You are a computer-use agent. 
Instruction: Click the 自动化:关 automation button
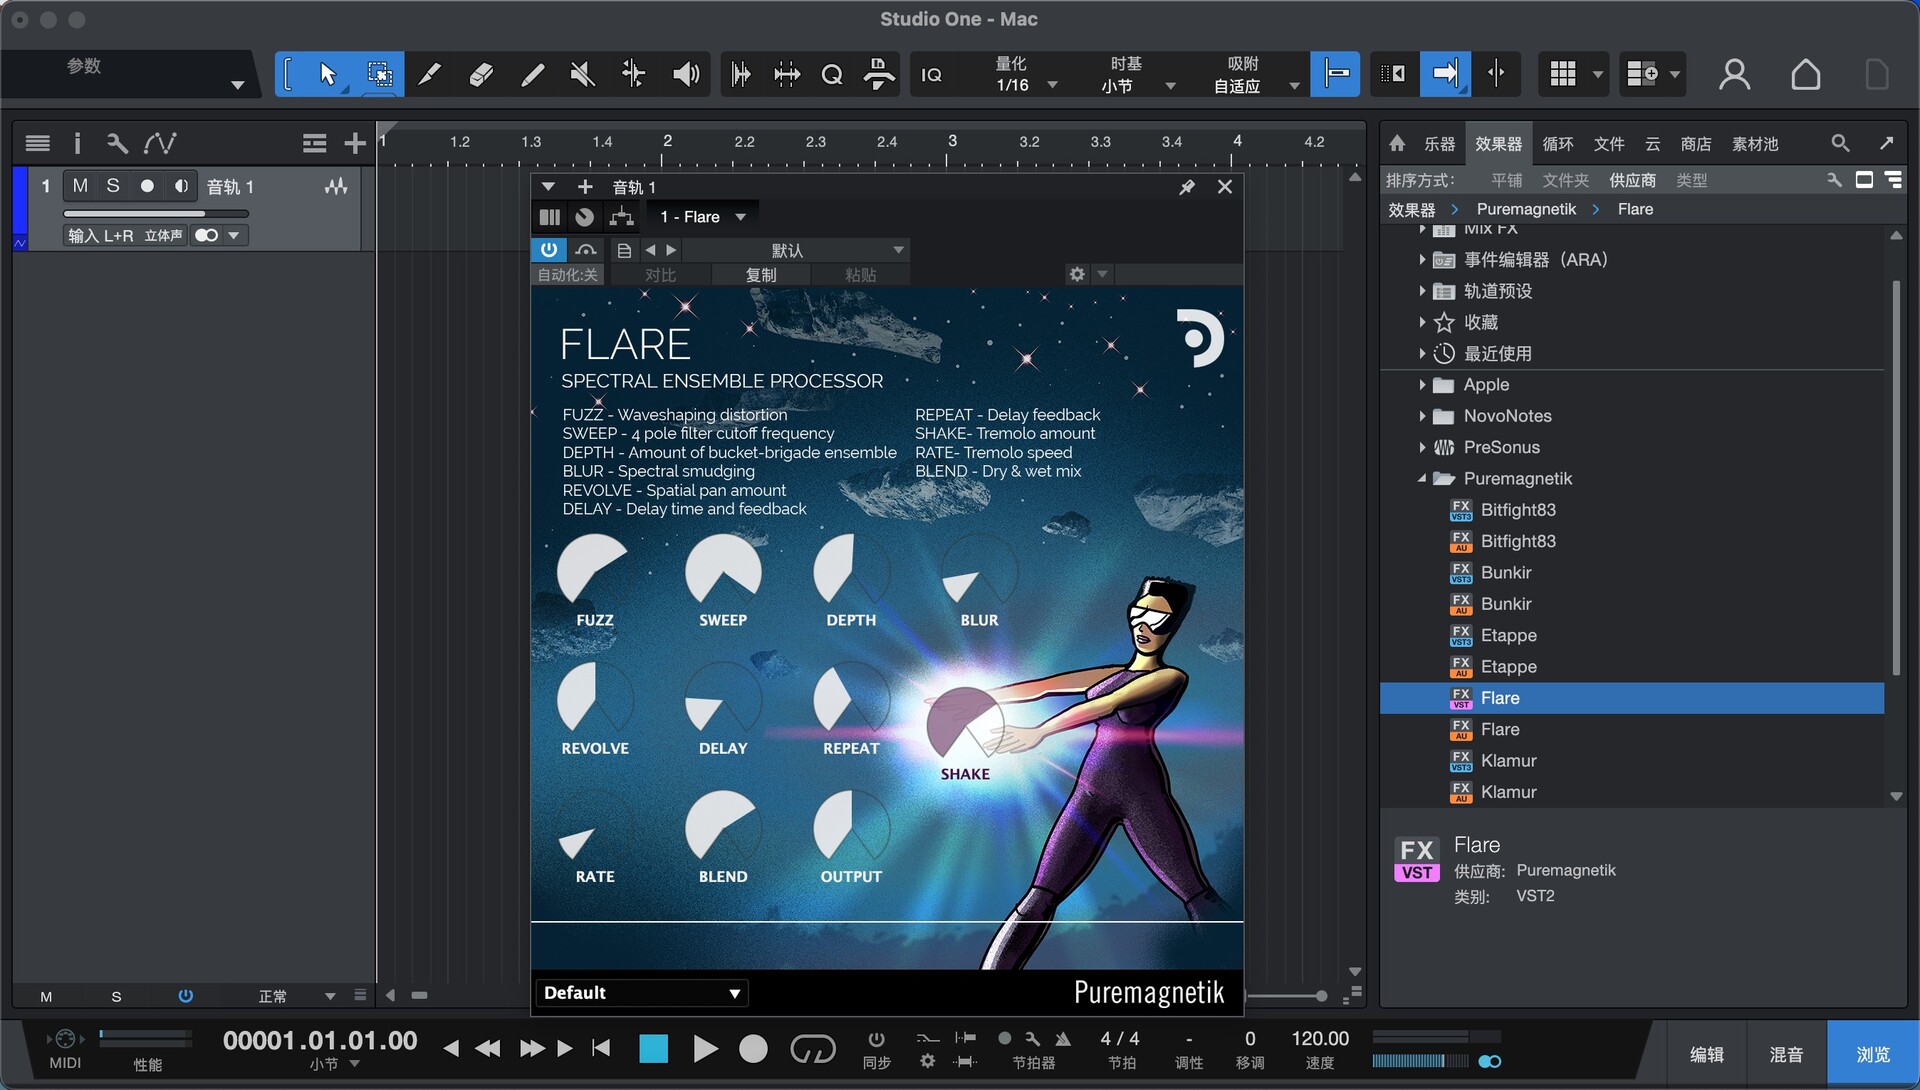pyautogui.click(x=567, y=275)
